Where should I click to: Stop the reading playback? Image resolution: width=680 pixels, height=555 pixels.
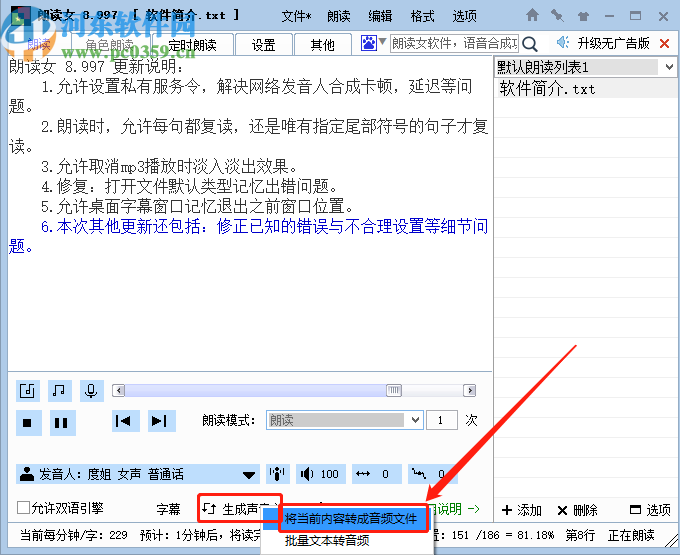[29, 422]
